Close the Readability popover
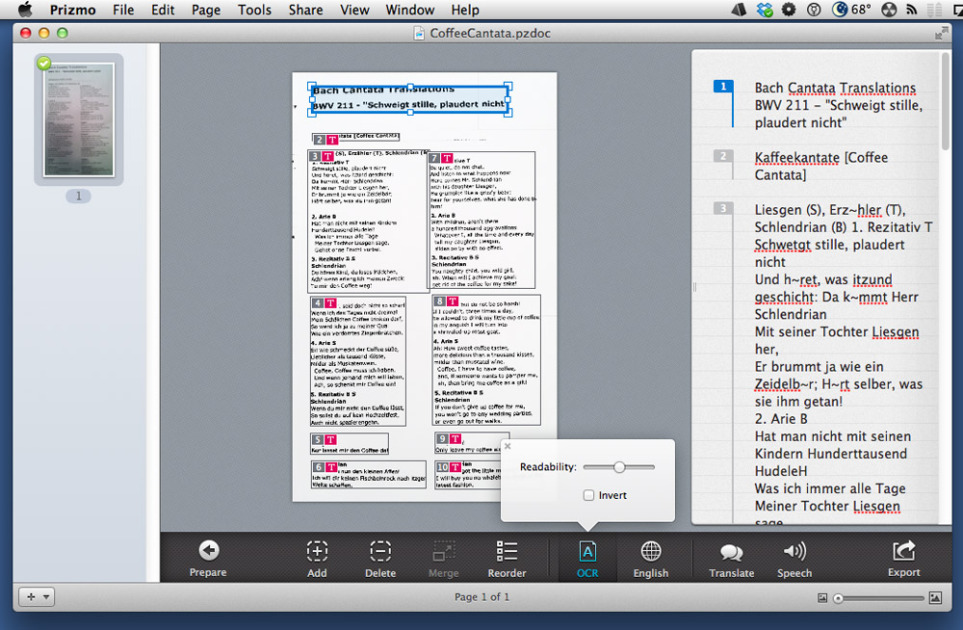This screenshot has height=630, width=963. pyautogui.click(x=507, y=446)
